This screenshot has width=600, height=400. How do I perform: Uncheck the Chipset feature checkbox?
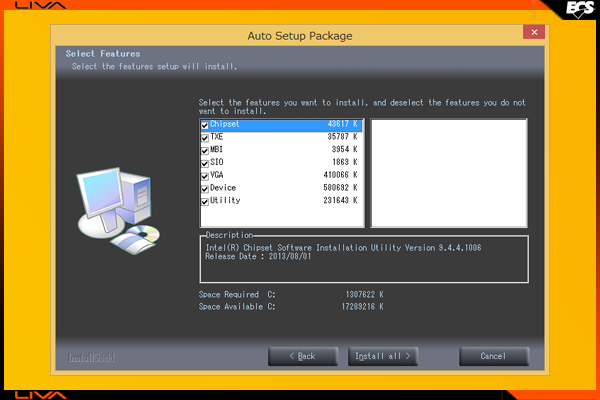point(205,125)
